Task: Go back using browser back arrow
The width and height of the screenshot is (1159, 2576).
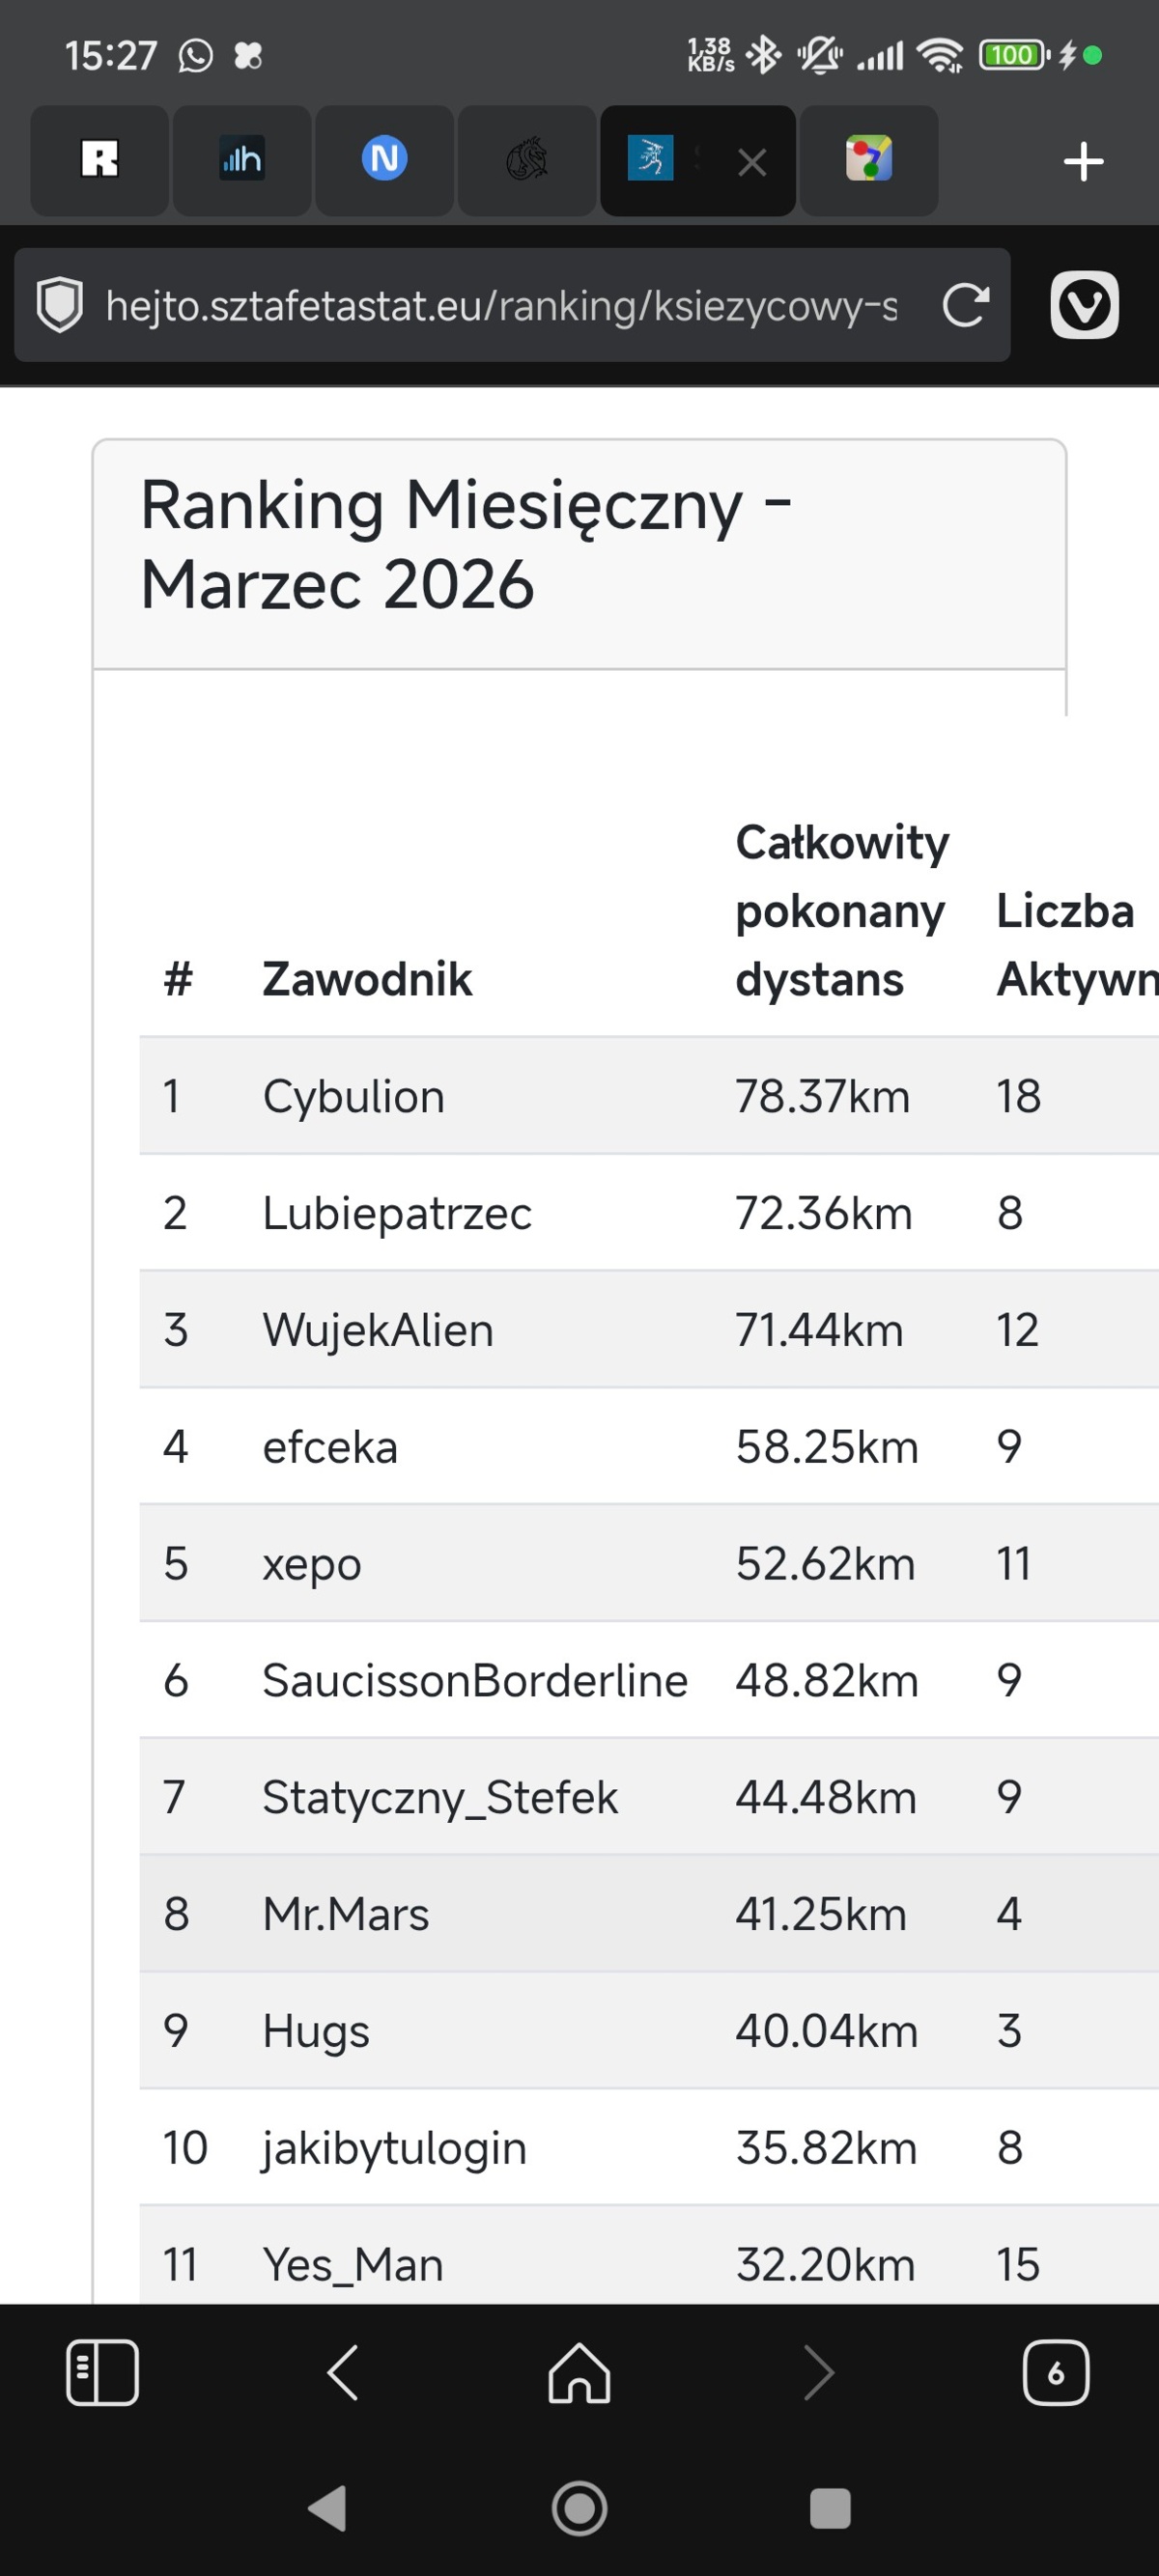Action: click(343, 2371)
